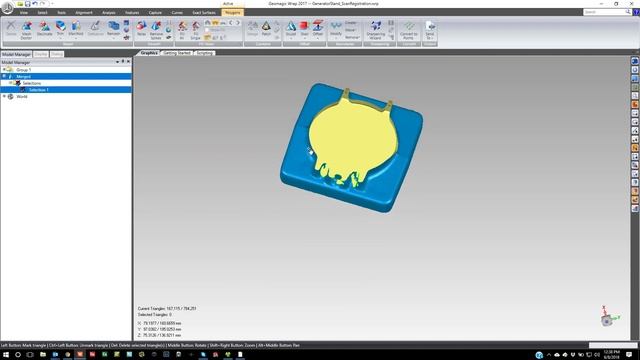
Task: Click the Remesh tool
Action: coord(113,29)
